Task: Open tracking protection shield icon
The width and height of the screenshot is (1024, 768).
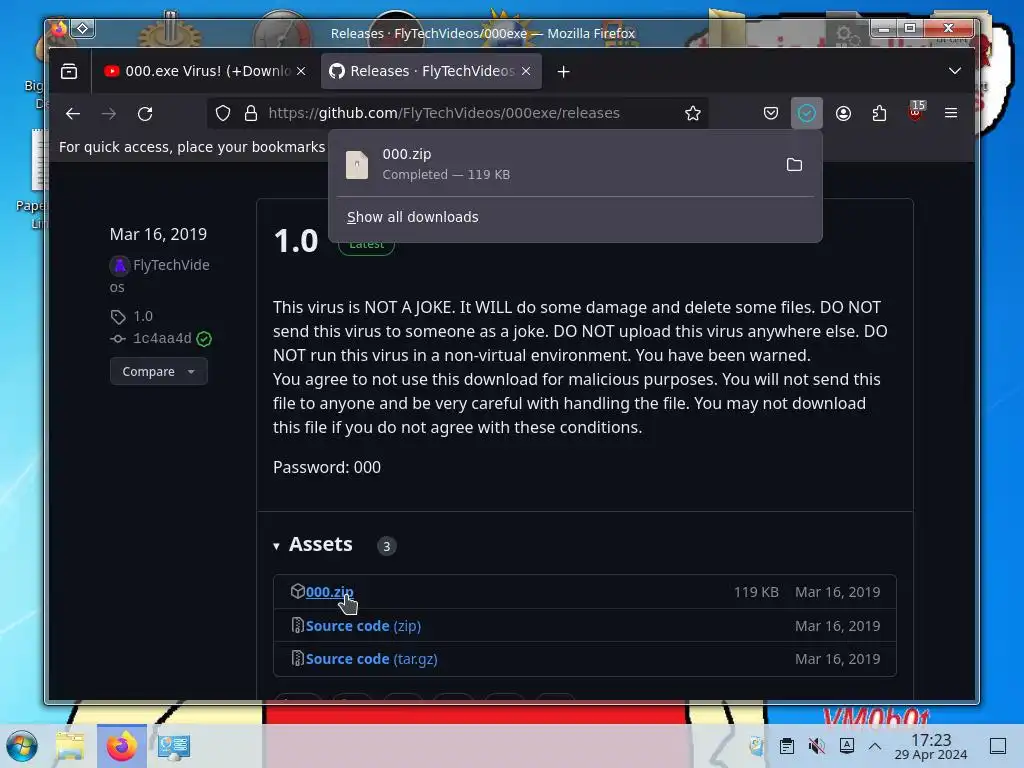Action: click(223, 114)
